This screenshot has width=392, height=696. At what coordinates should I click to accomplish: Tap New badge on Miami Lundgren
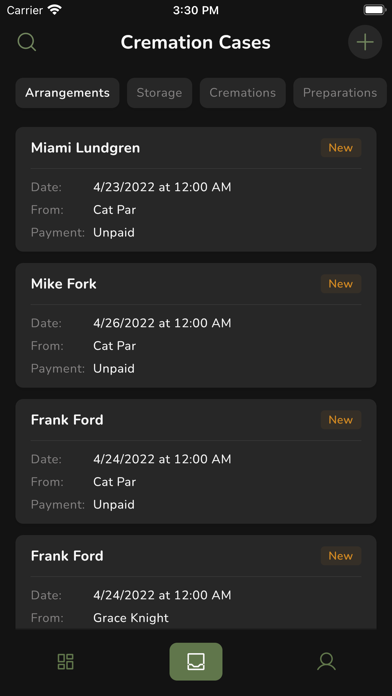341,148
